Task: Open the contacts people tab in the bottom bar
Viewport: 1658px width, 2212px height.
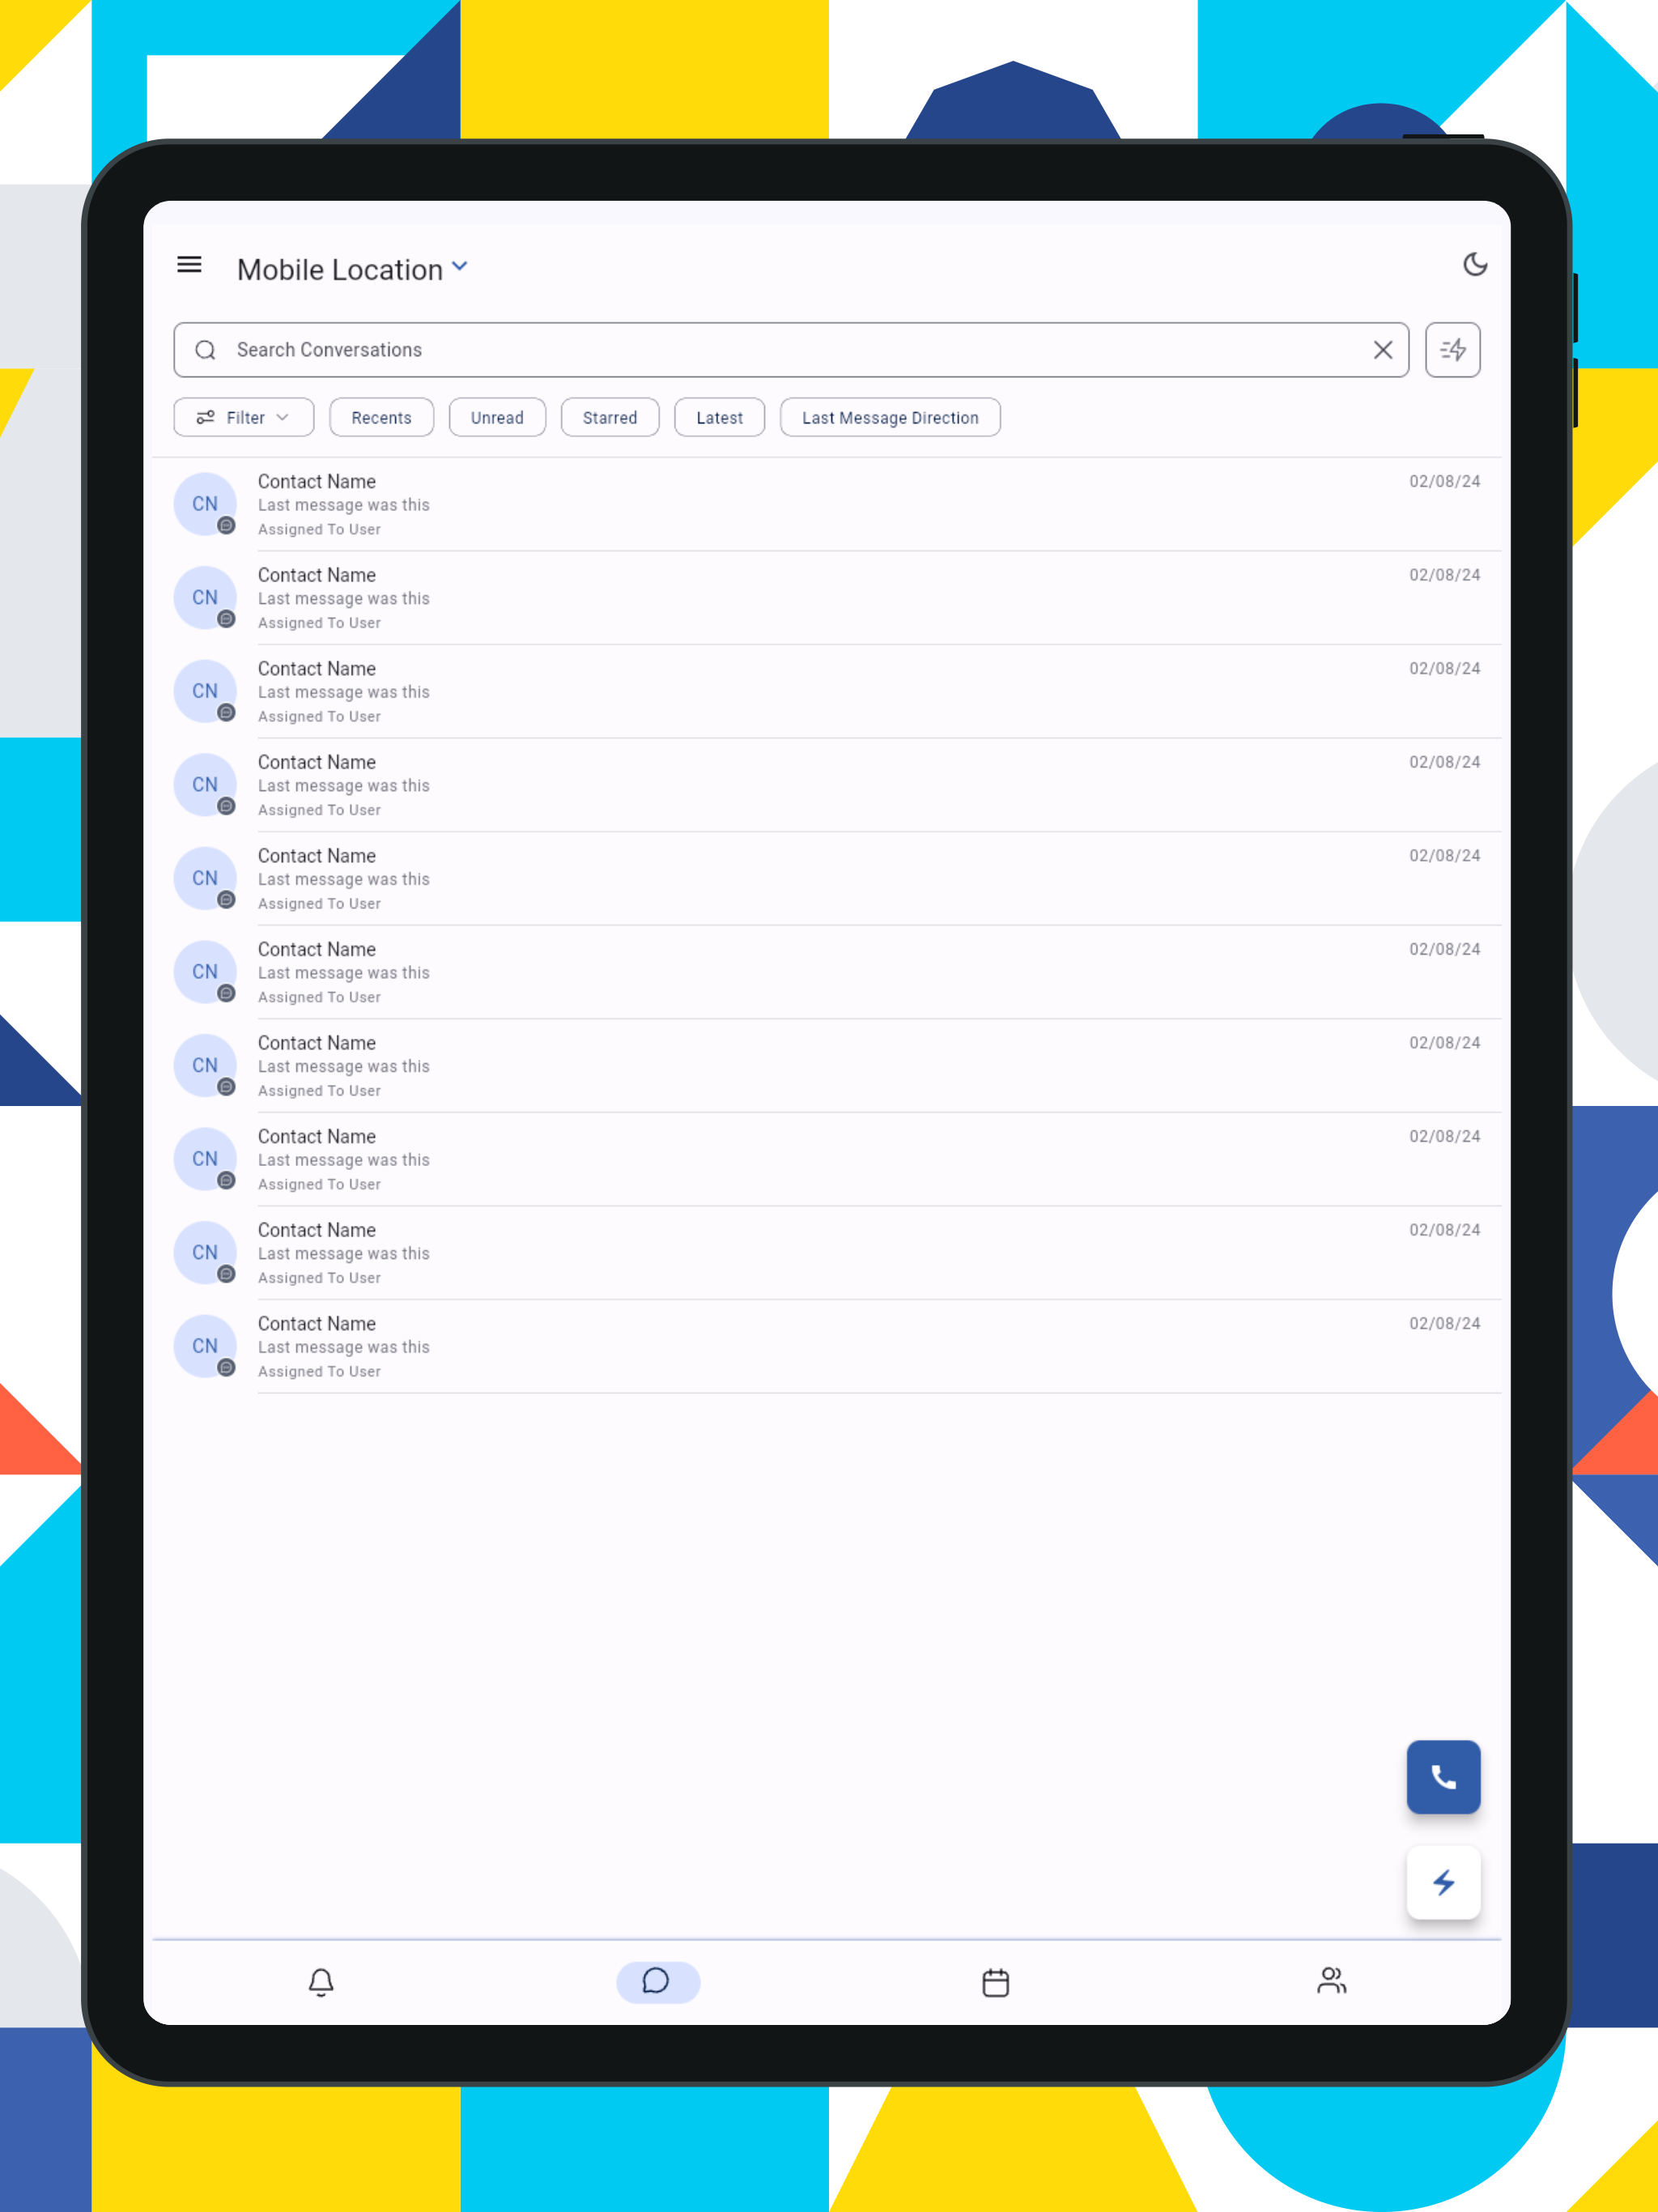Action: pos(1331,1980)
